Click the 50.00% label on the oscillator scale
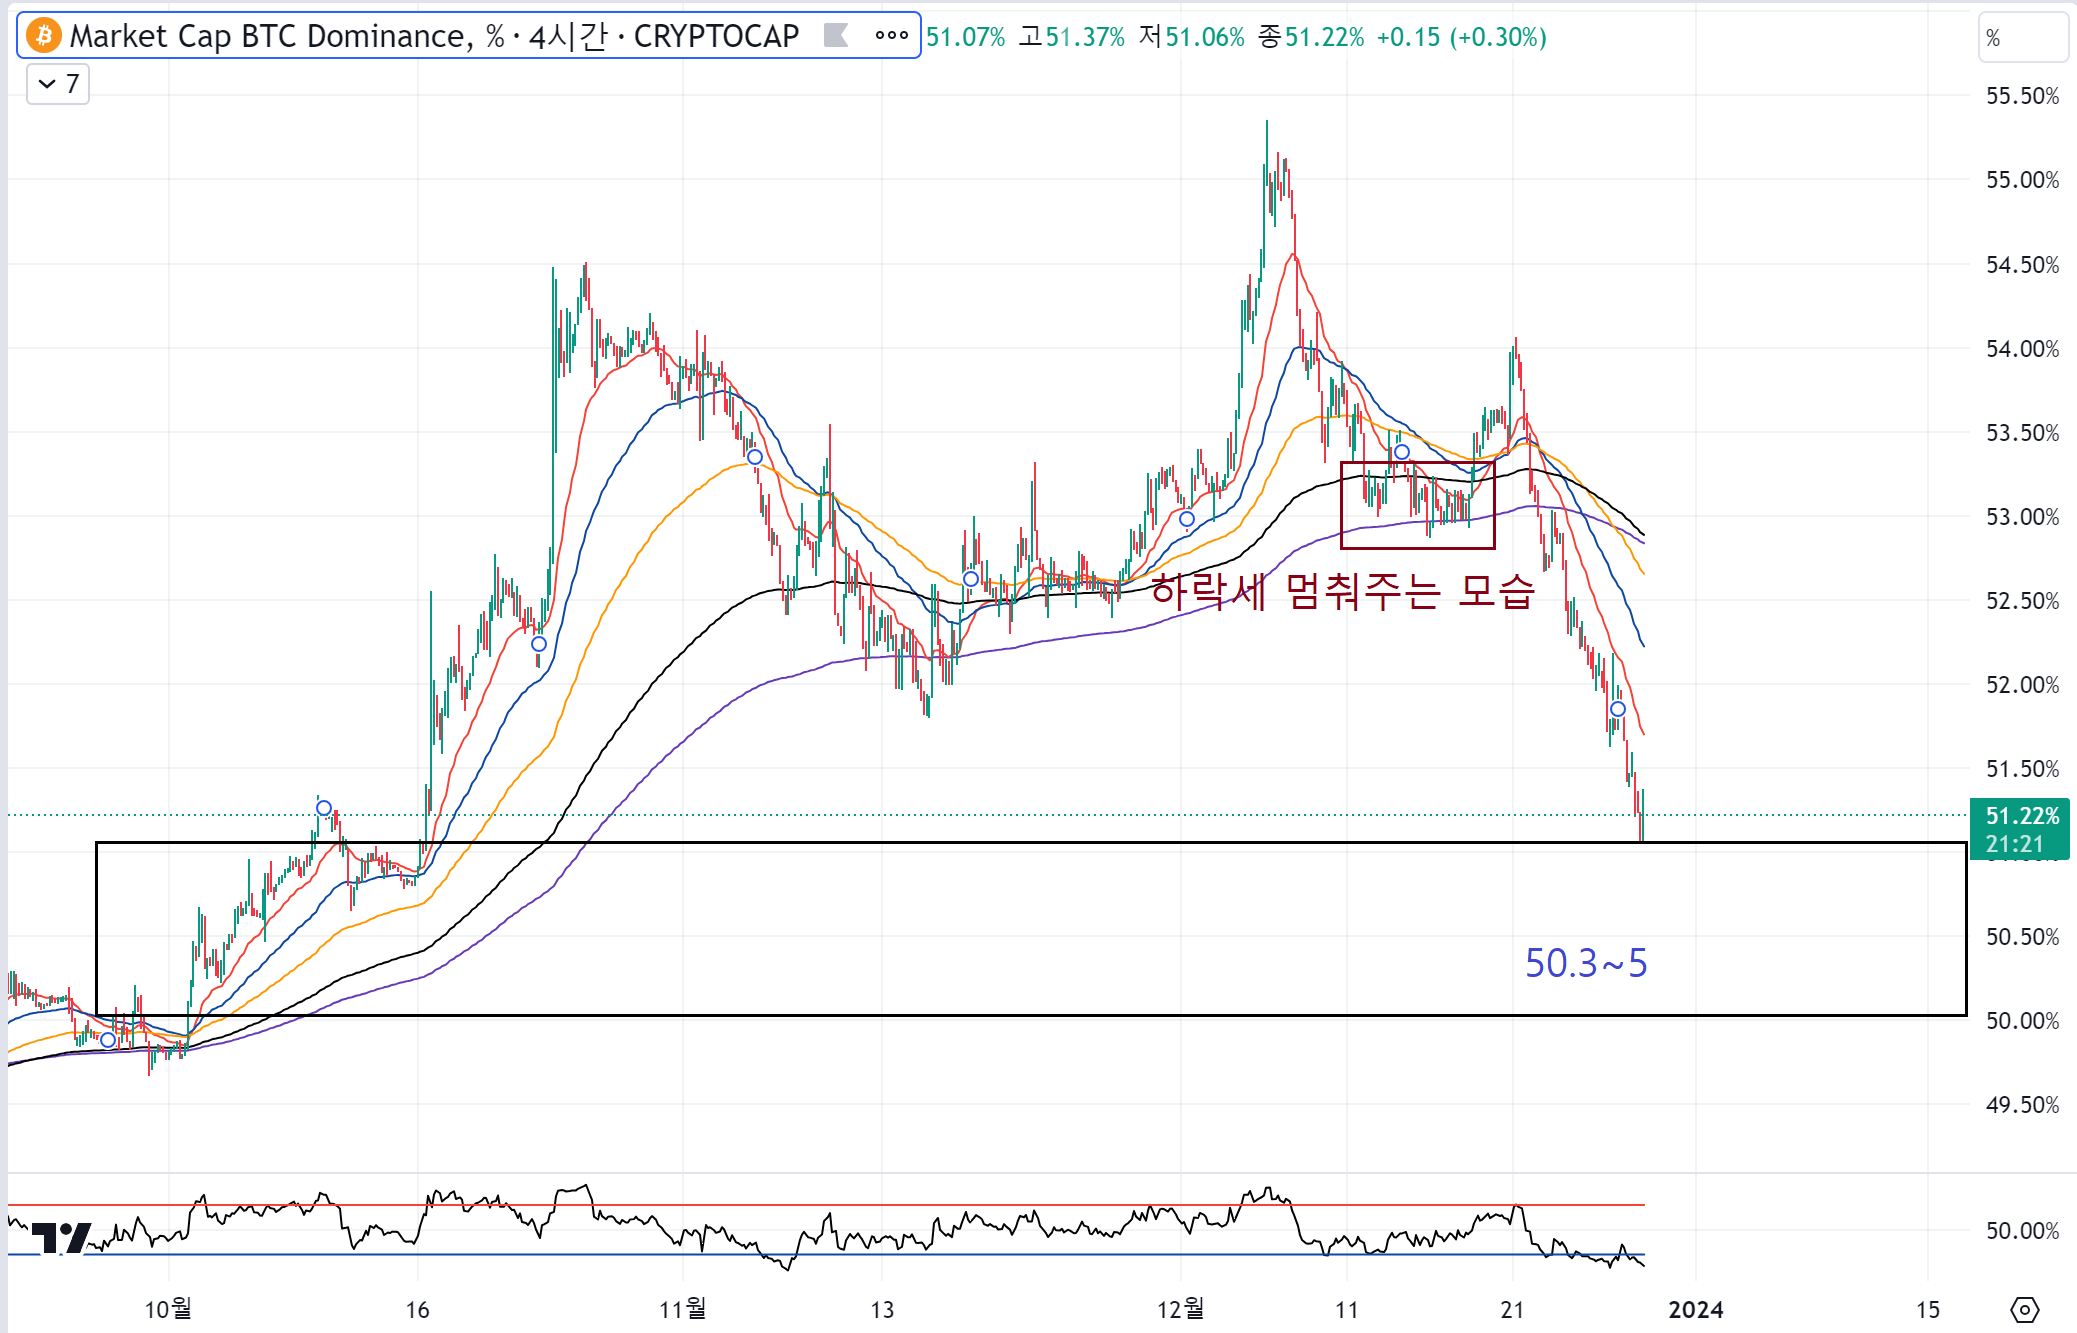The image size is (2077, 1333). tap(2021, 1231)
